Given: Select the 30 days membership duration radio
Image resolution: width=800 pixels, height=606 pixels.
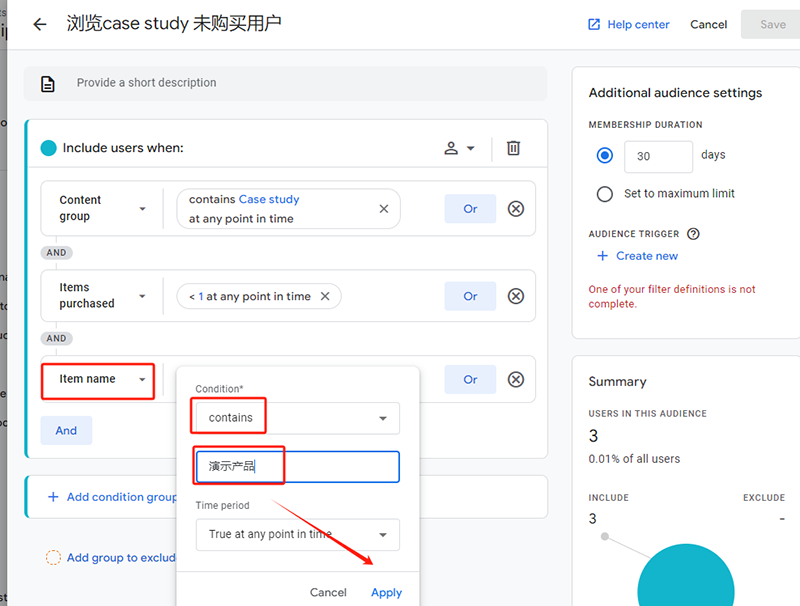Looking at the screenshot, I should [x=604, y=156].
